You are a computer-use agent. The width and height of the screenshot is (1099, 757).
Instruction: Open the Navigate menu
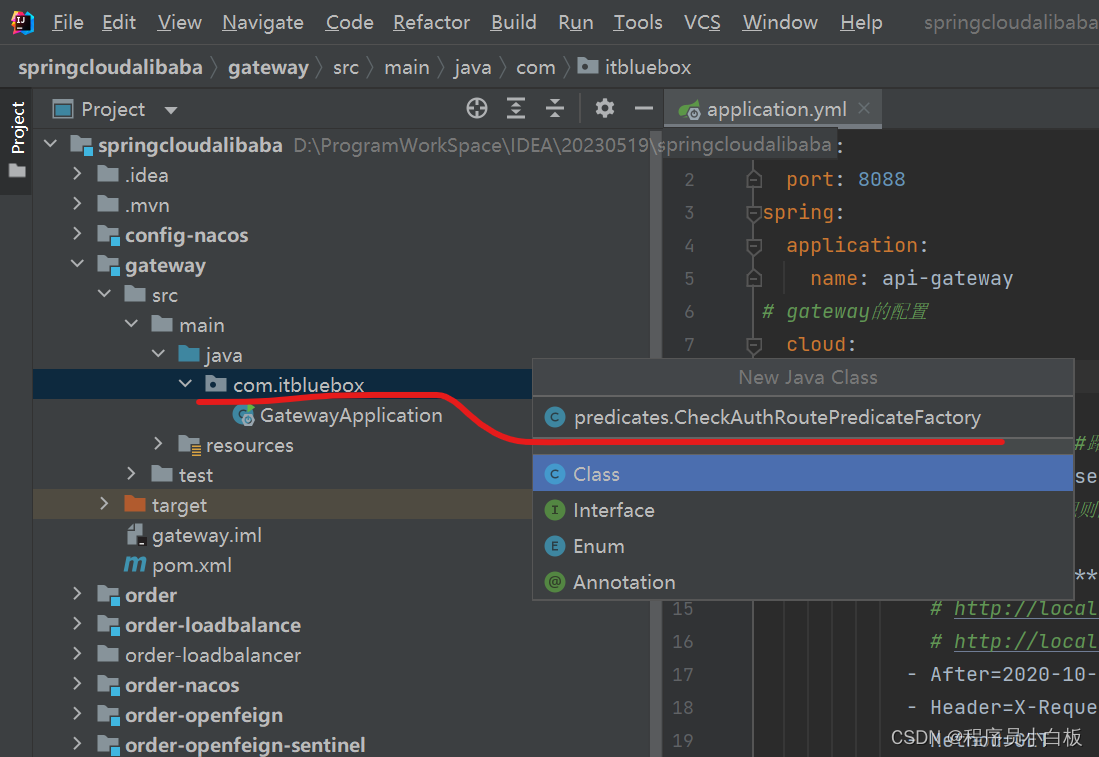tap(263, 22)
